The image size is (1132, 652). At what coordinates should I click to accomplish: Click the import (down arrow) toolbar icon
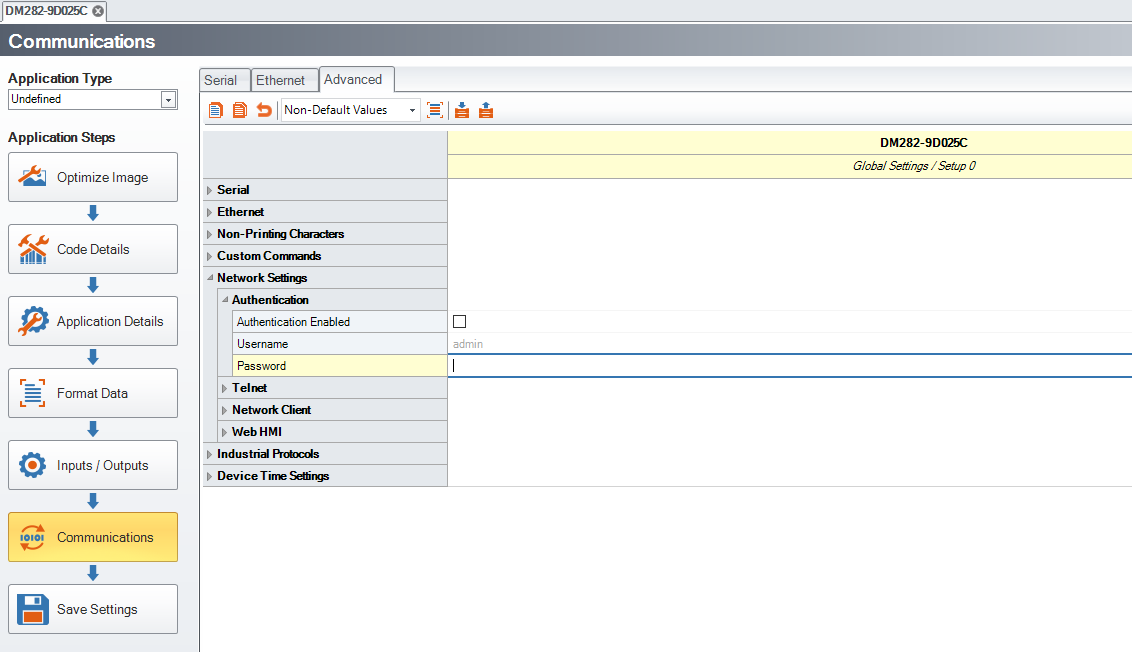461,110
